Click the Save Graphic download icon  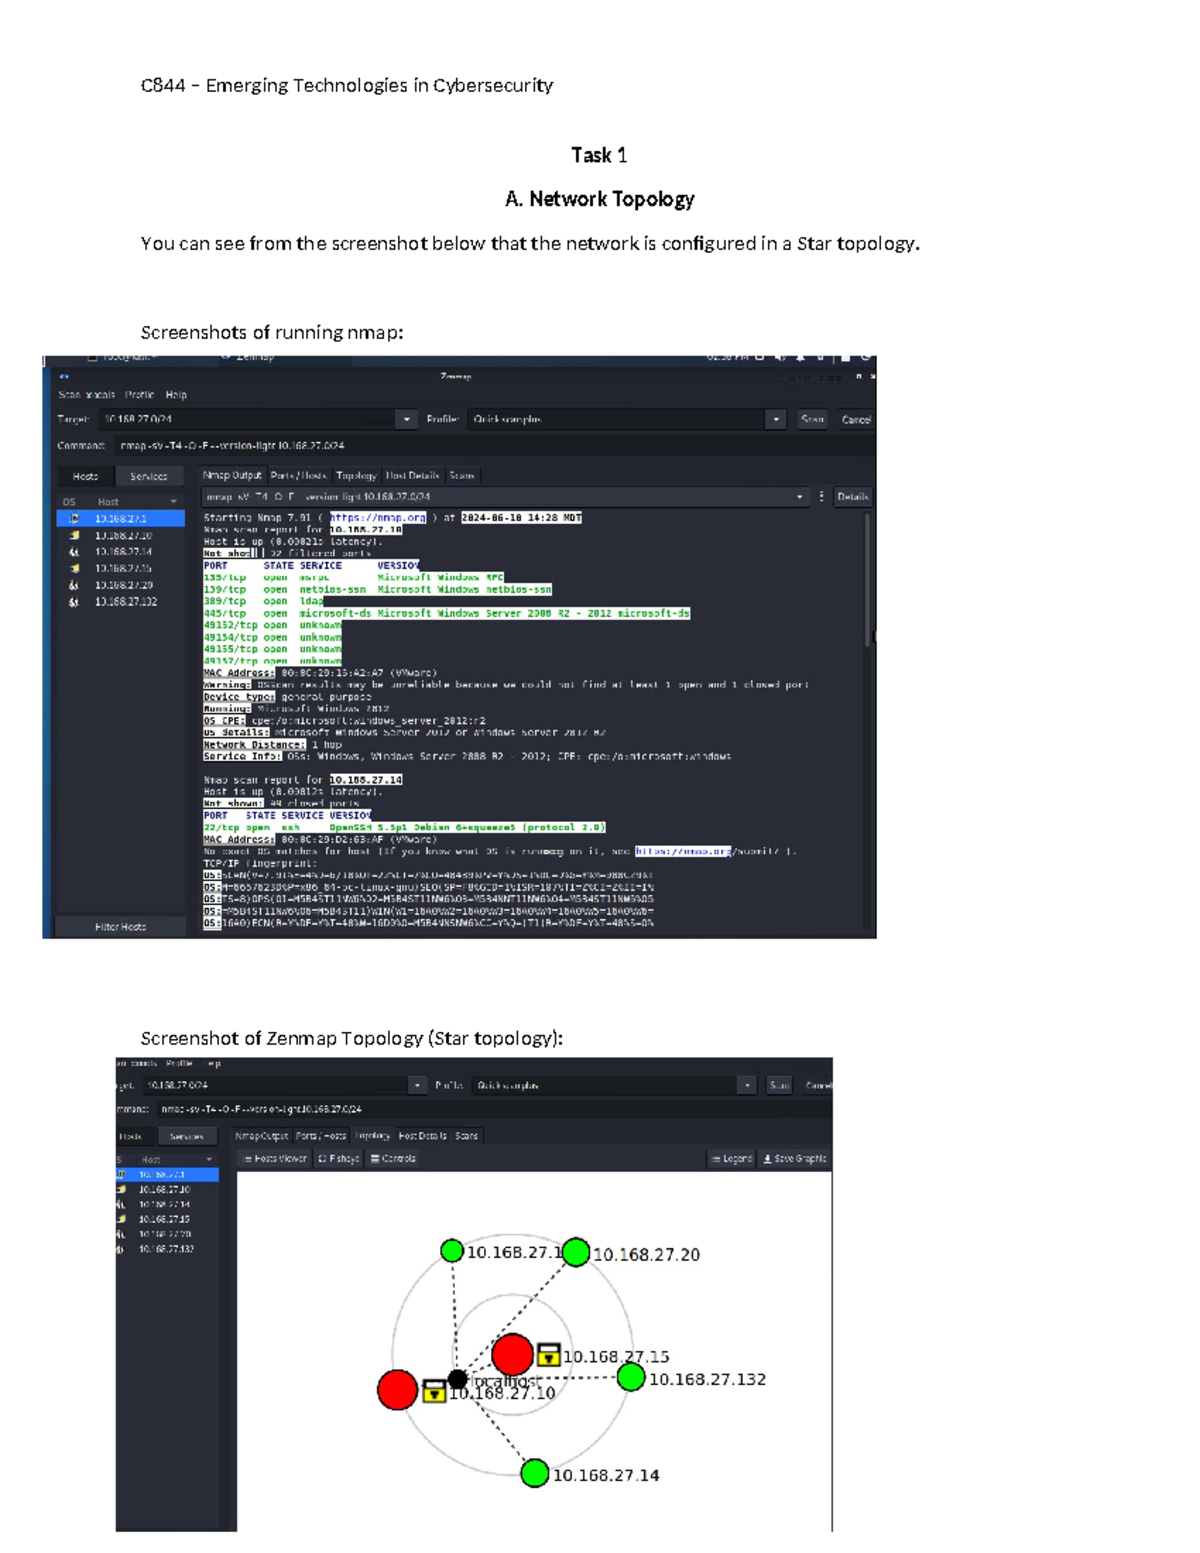click(x=767, y=1157)
